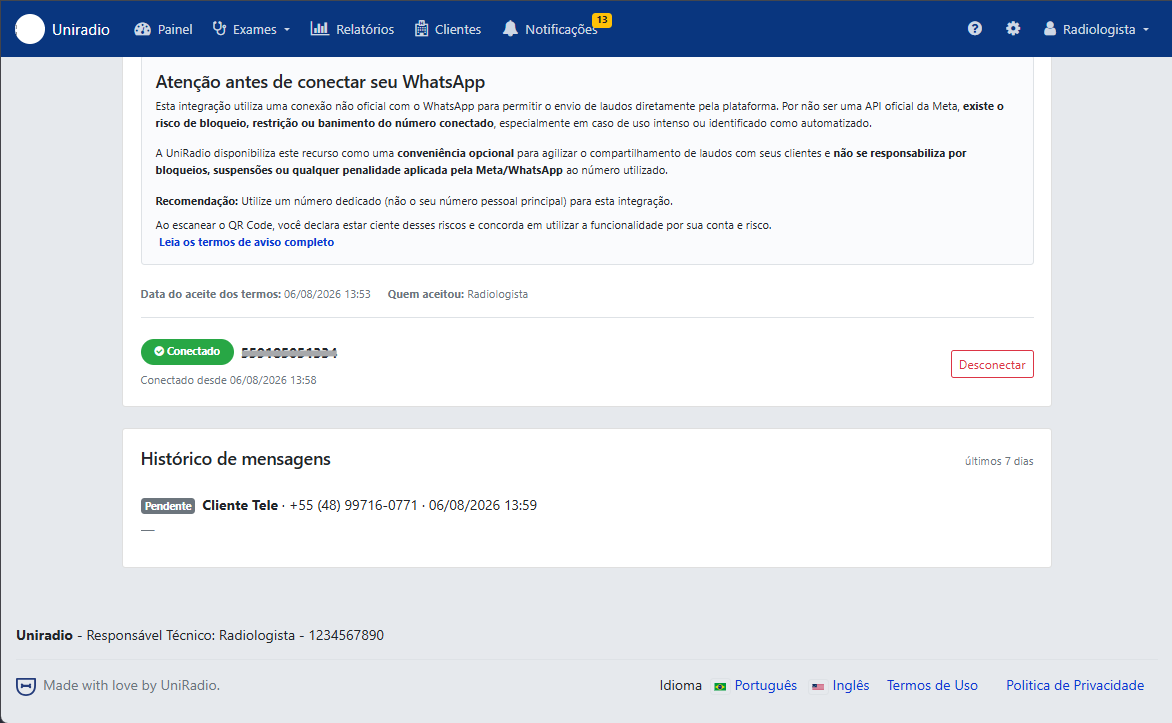Image resolution: width=1172 pixels, height=723 pixels.
Task: Click the Cliente Tele message entry
Action: (240, 505)
